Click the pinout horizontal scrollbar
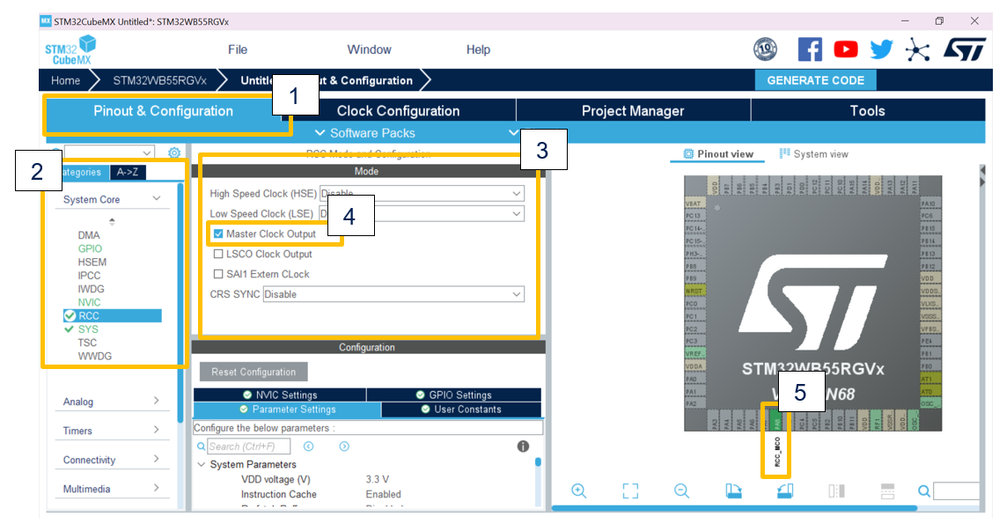This screenshot has height=525, width=999. point(734,508)
